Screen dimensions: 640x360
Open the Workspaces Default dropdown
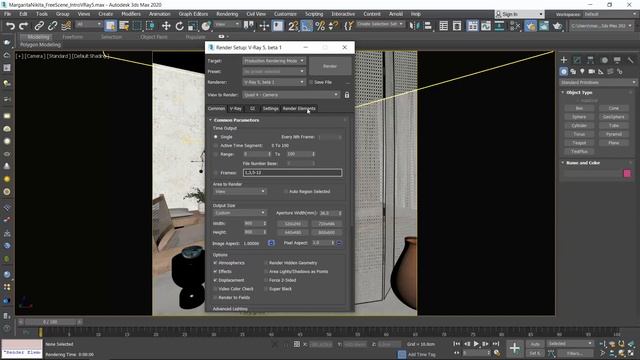pos(609,14)
